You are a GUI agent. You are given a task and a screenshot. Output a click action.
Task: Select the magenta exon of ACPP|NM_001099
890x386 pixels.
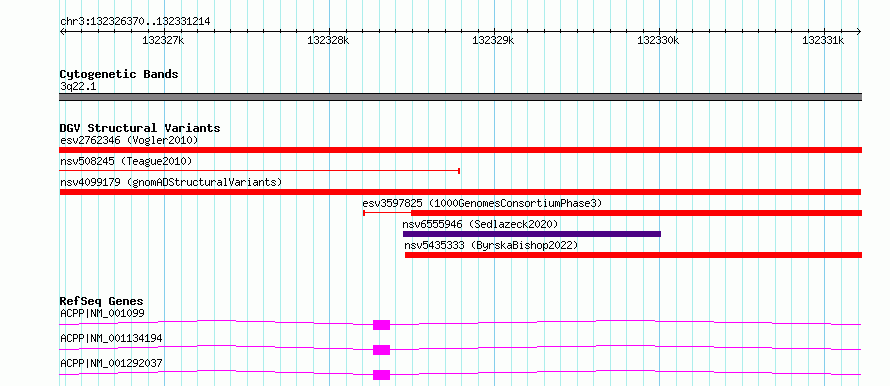tap(381, 325)
